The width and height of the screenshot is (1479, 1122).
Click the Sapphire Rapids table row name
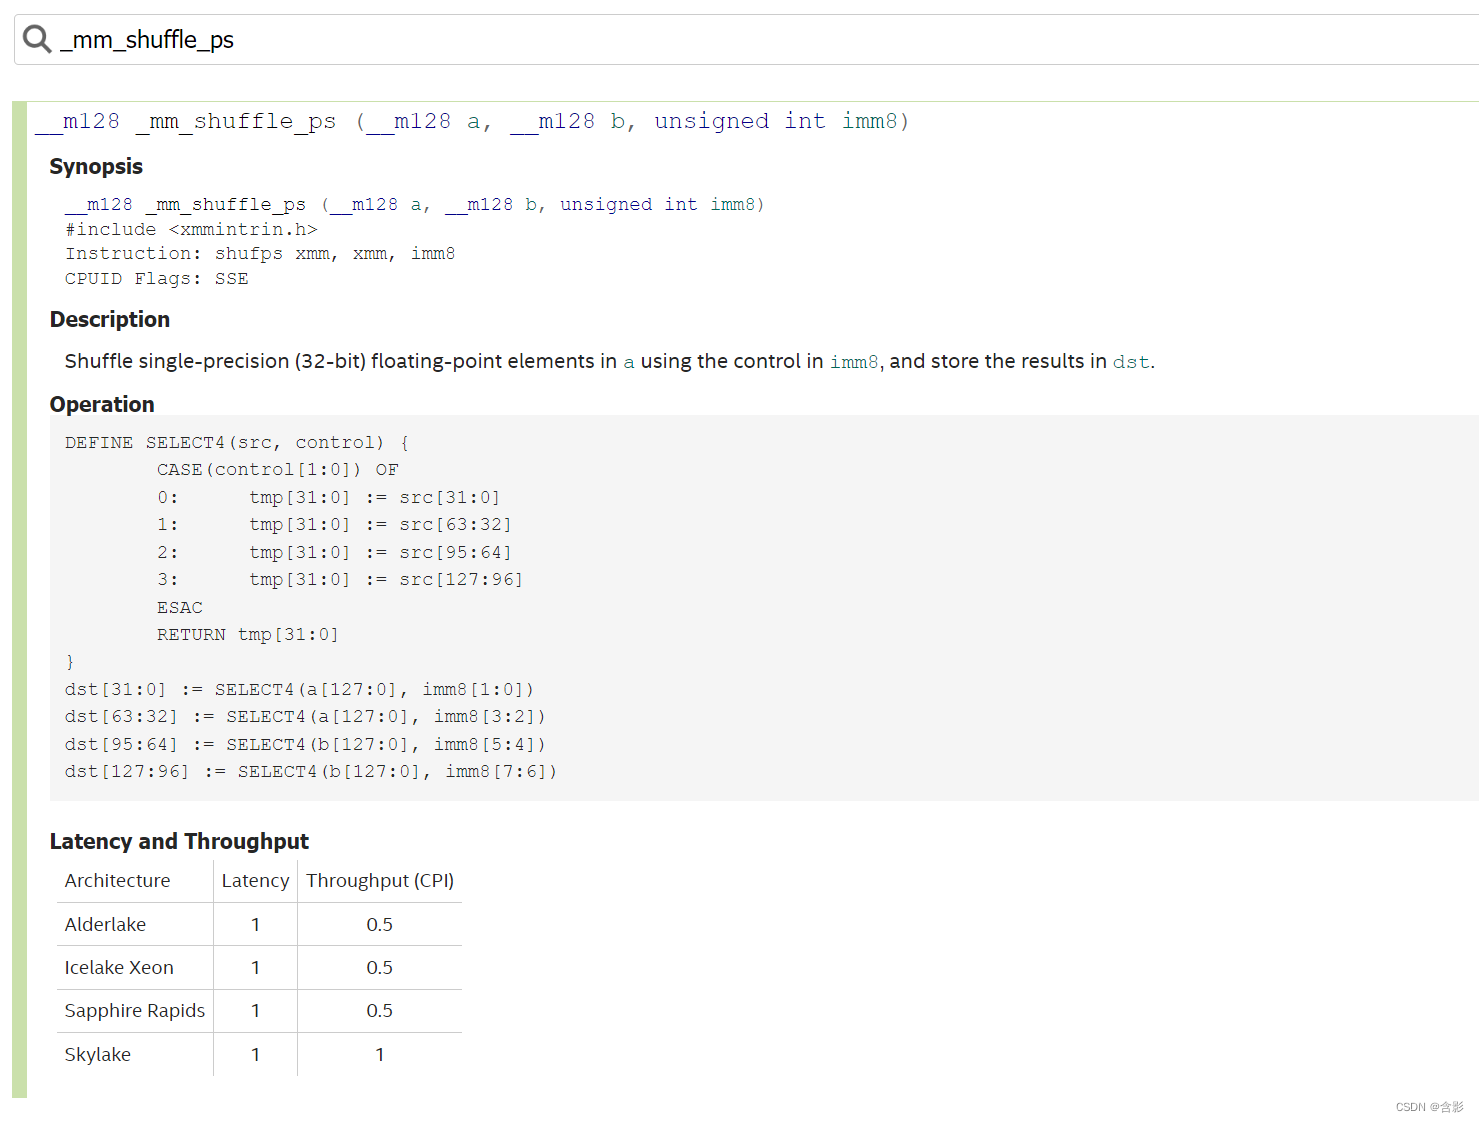pyautogui.click(x=135, y=1010)
